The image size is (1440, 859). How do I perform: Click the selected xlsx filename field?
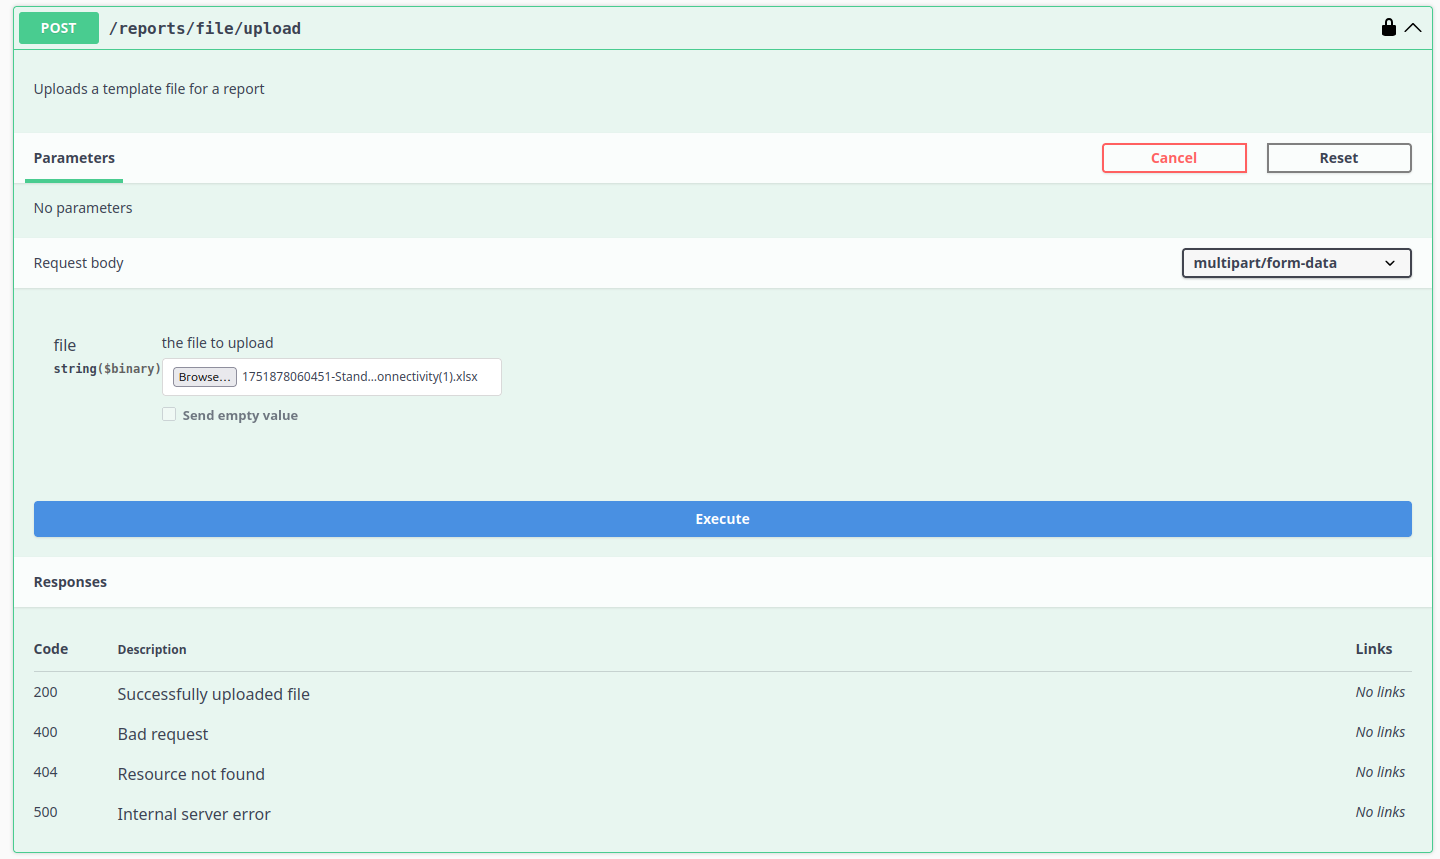[x=366, y=377]
